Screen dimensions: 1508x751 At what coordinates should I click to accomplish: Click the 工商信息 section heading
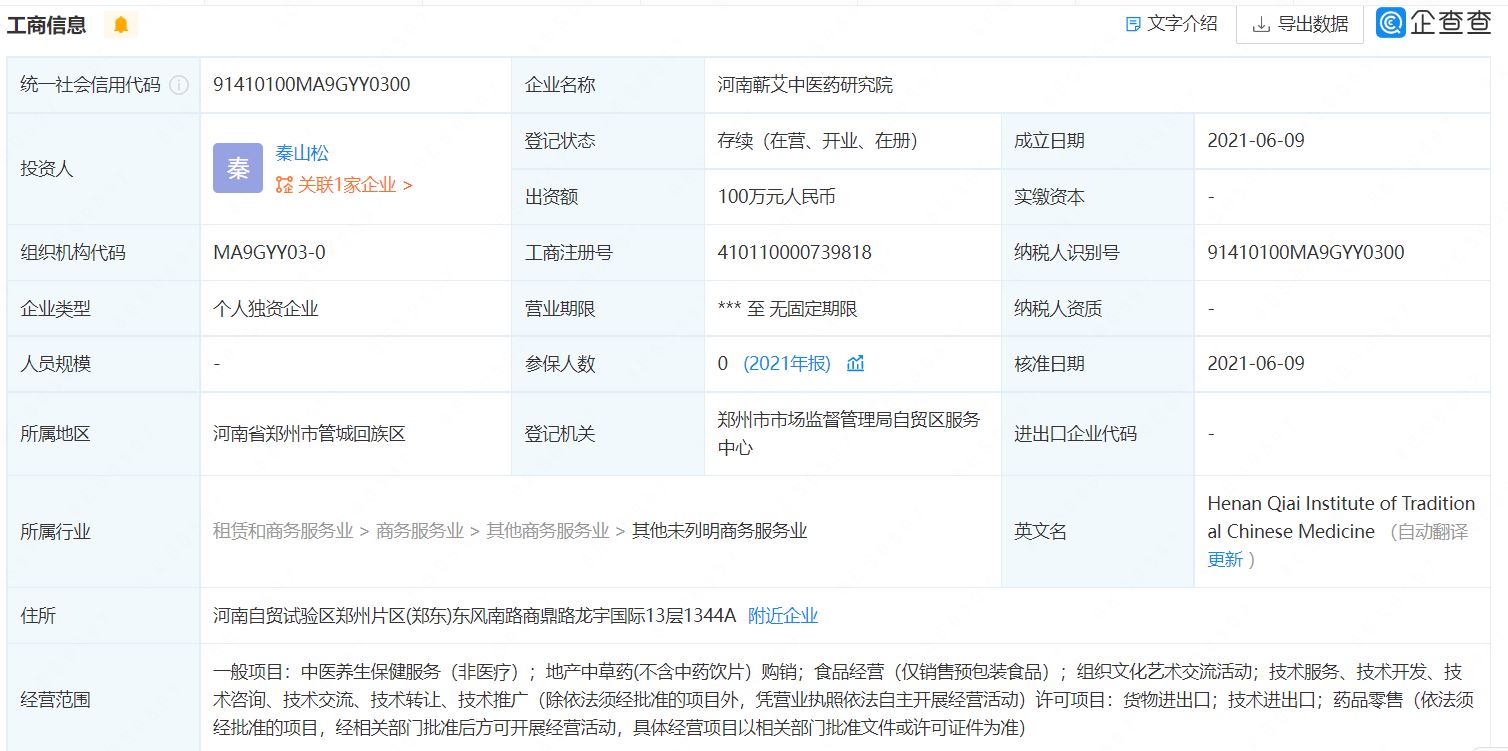47,25
